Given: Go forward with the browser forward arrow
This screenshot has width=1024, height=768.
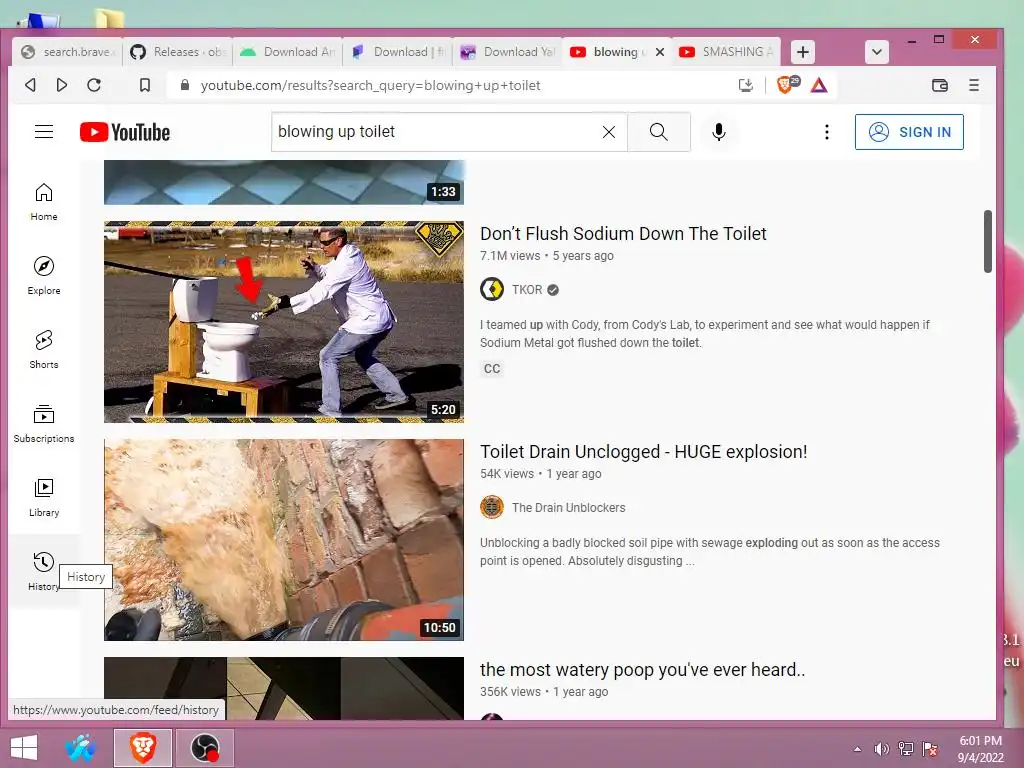Looking at the screenshot, I should [62, 85].
